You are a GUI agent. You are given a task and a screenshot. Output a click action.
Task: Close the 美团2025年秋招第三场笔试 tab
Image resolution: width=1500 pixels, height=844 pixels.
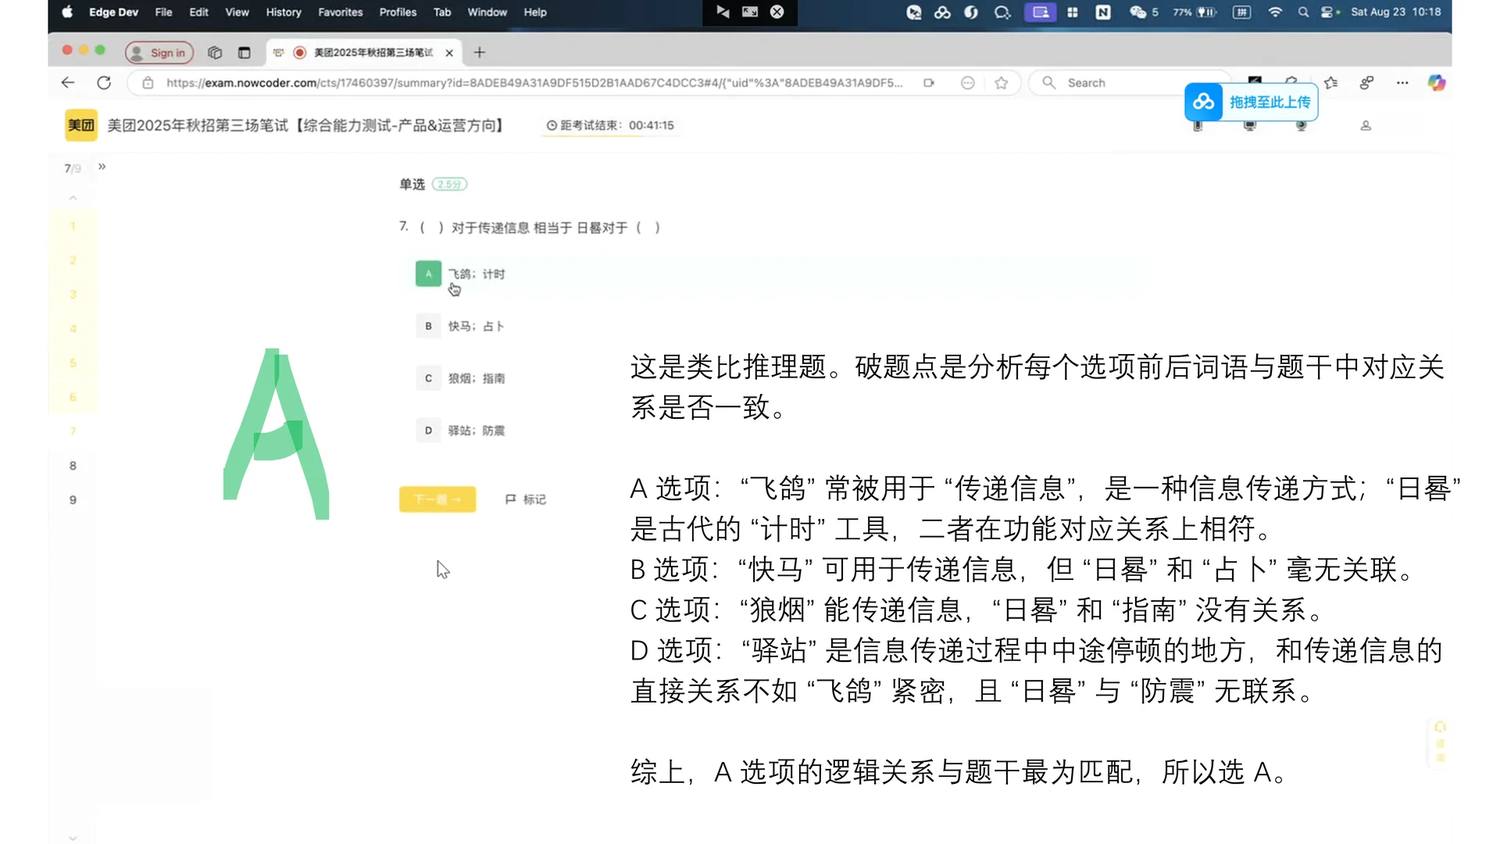[449, 53]
